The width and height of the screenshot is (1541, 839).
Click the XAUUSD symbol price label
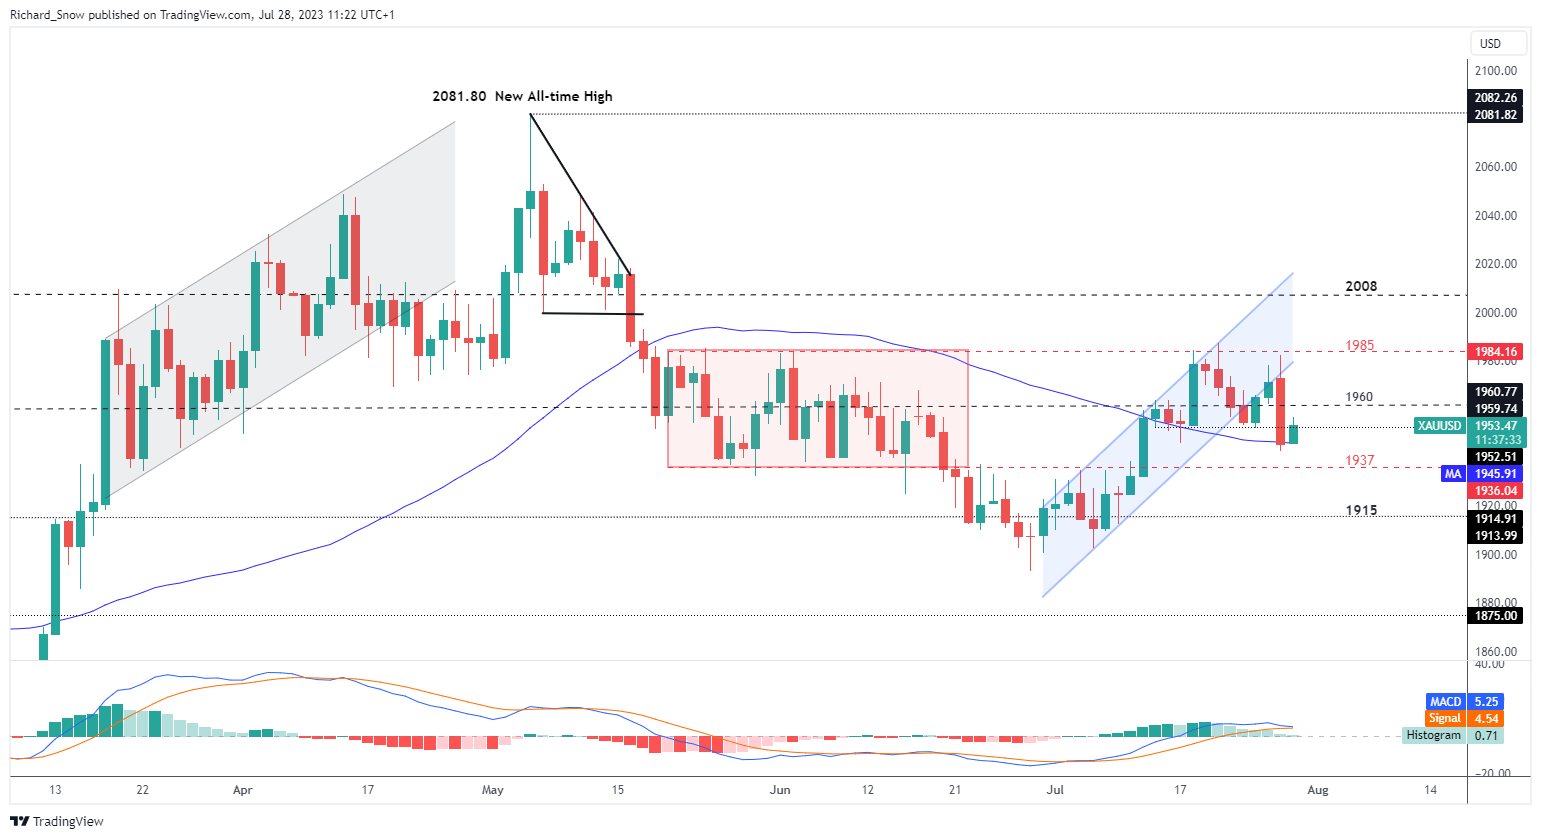[x=1439, y=426]
